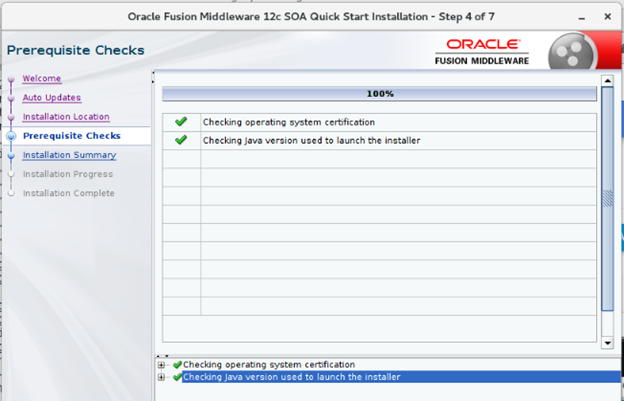Select the current Prerequisite Checks step

point(71,136)
